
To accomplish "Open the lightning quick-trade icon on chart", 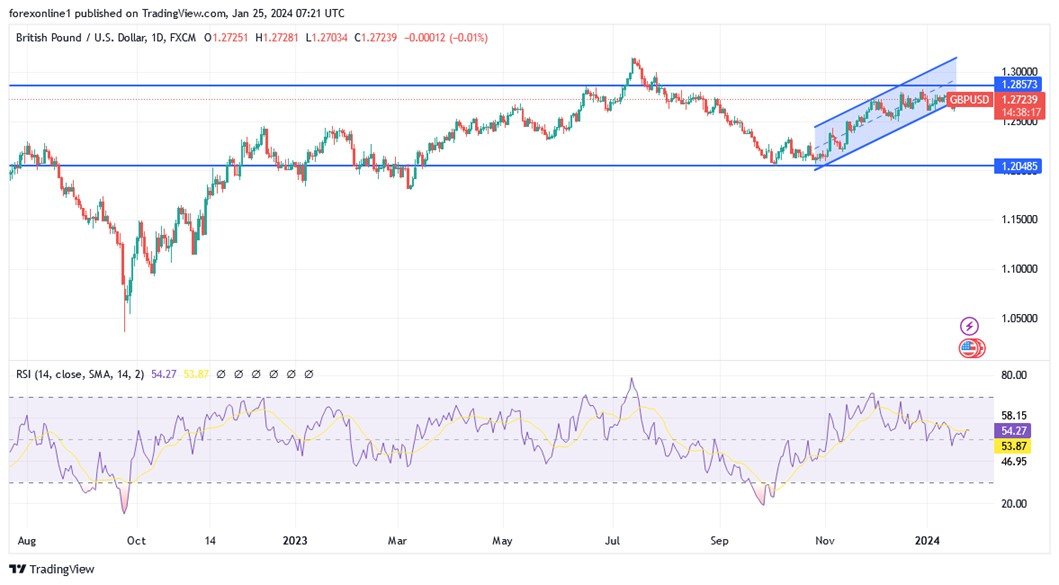I will [968, 324].
